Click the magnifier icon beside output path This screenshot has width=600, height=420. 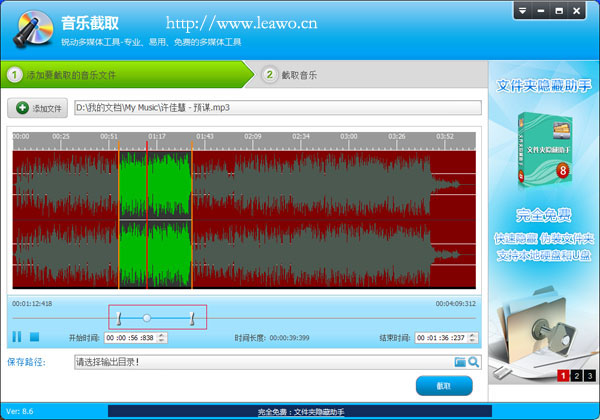pos(474,362)
